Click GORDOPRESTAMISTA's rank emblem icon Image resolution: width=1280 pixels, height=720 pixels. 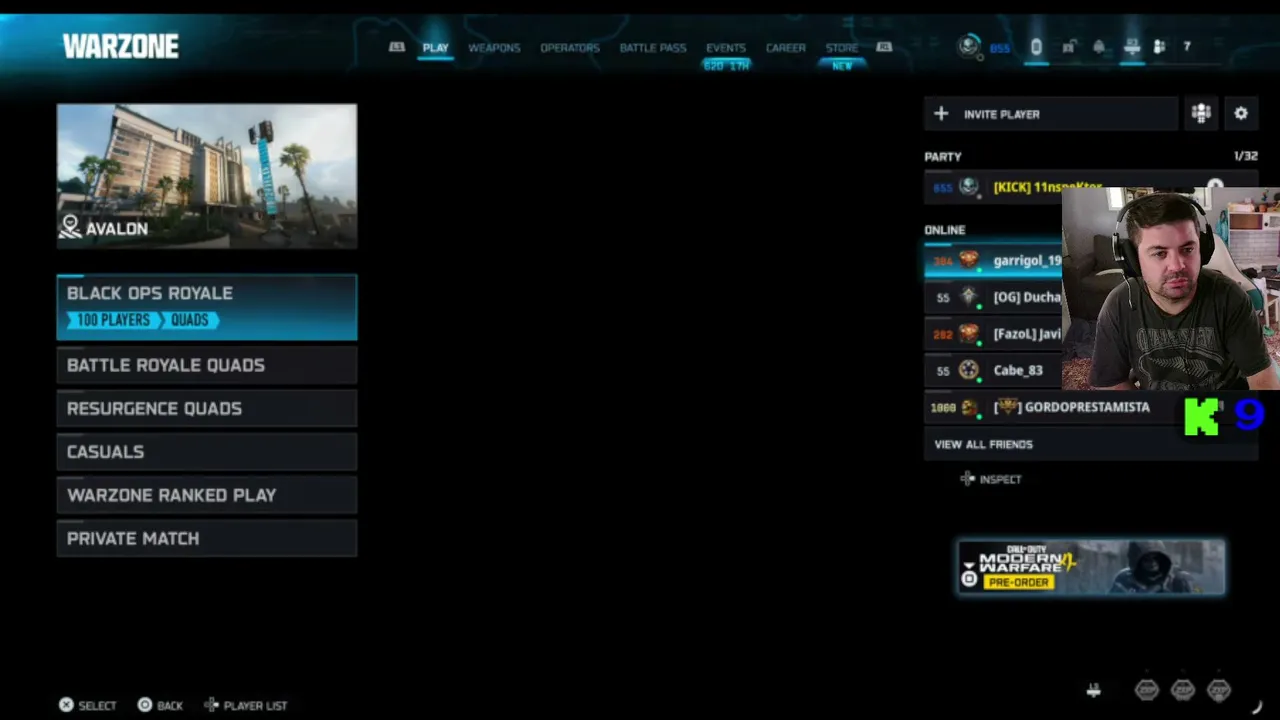968,407
